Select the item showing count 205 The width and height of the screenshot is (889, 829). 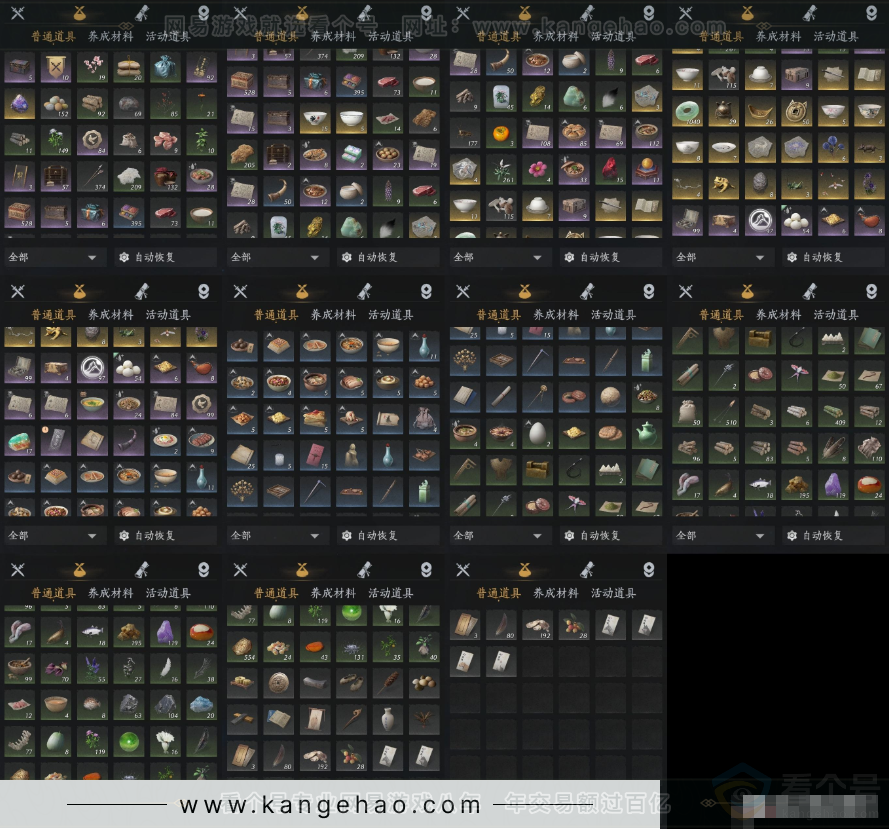coord(243,155)
